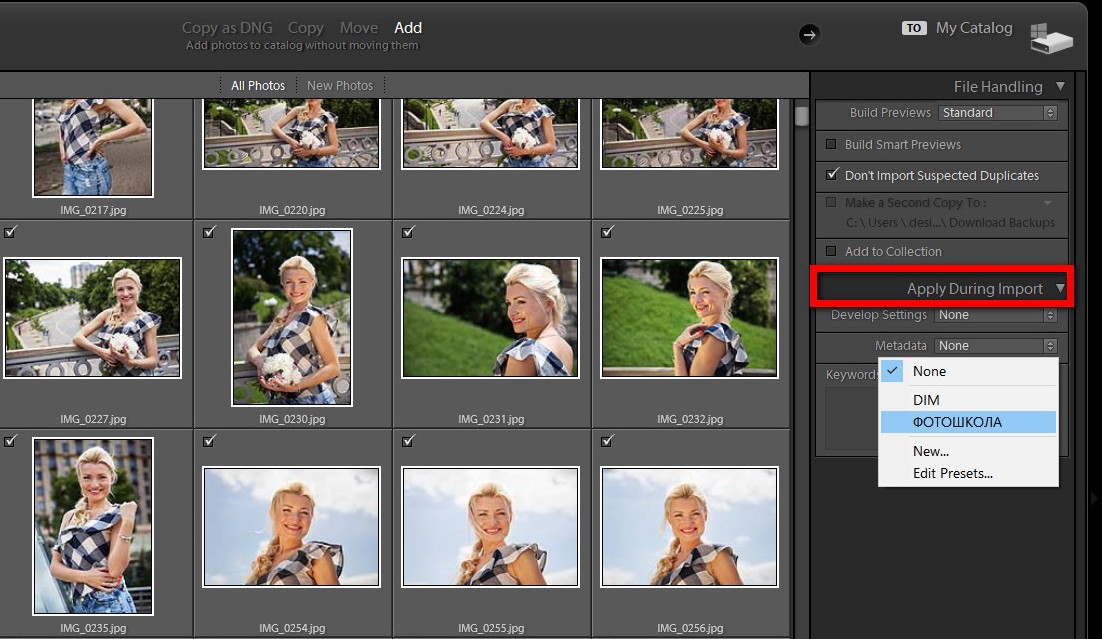The image size is (1102, 639).
Task: Collapse the Apply During Import panel
Action: tap(1060, 288)
